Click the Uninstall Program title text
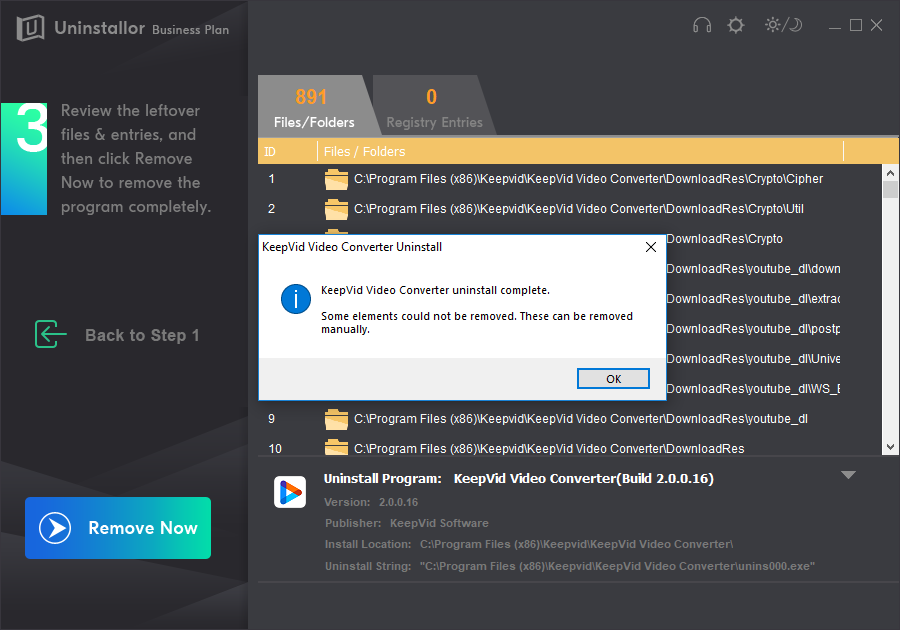 pyautogui.click(x=519, y=479)
